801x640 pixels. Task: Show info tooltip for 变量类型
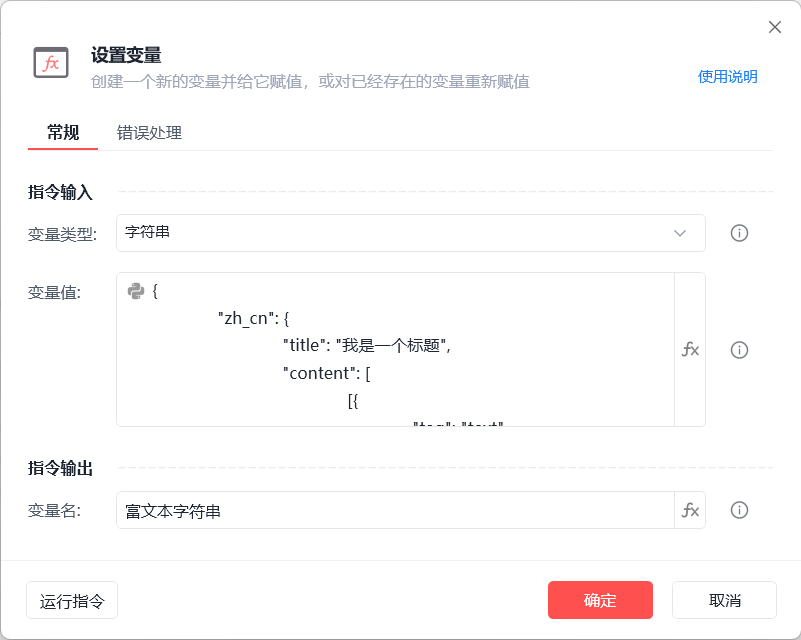739,233
